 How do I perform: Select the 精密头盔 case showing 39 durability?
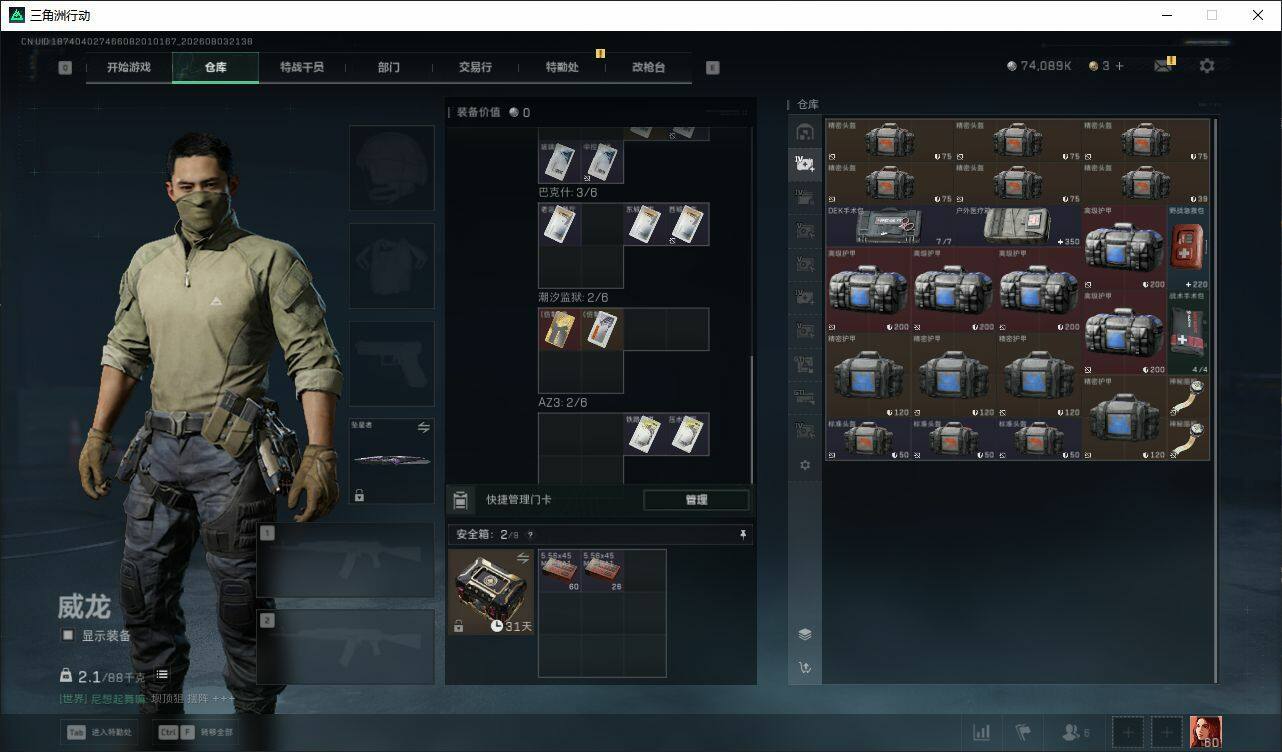[x=1146, y=183]
